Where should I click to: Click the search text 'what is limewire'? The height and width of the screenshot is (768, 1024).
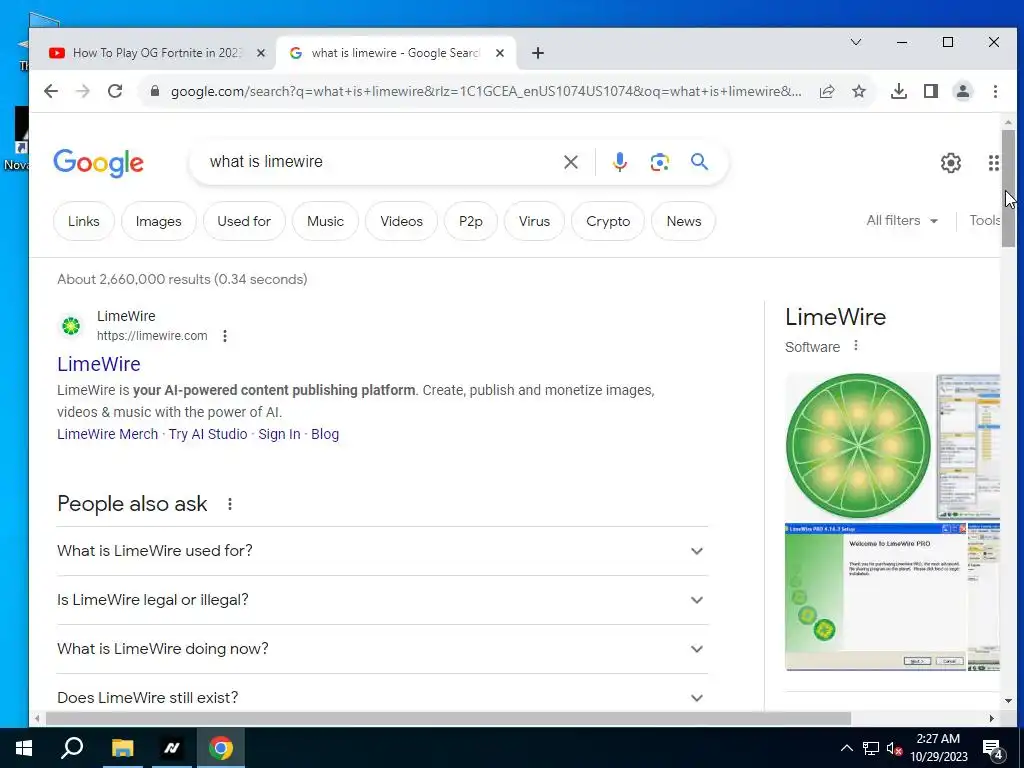266,161
